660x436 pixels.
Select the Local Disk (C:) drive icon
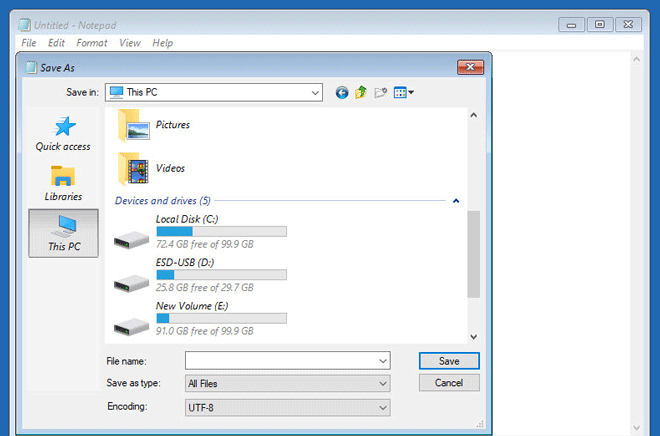coord(131,240)
